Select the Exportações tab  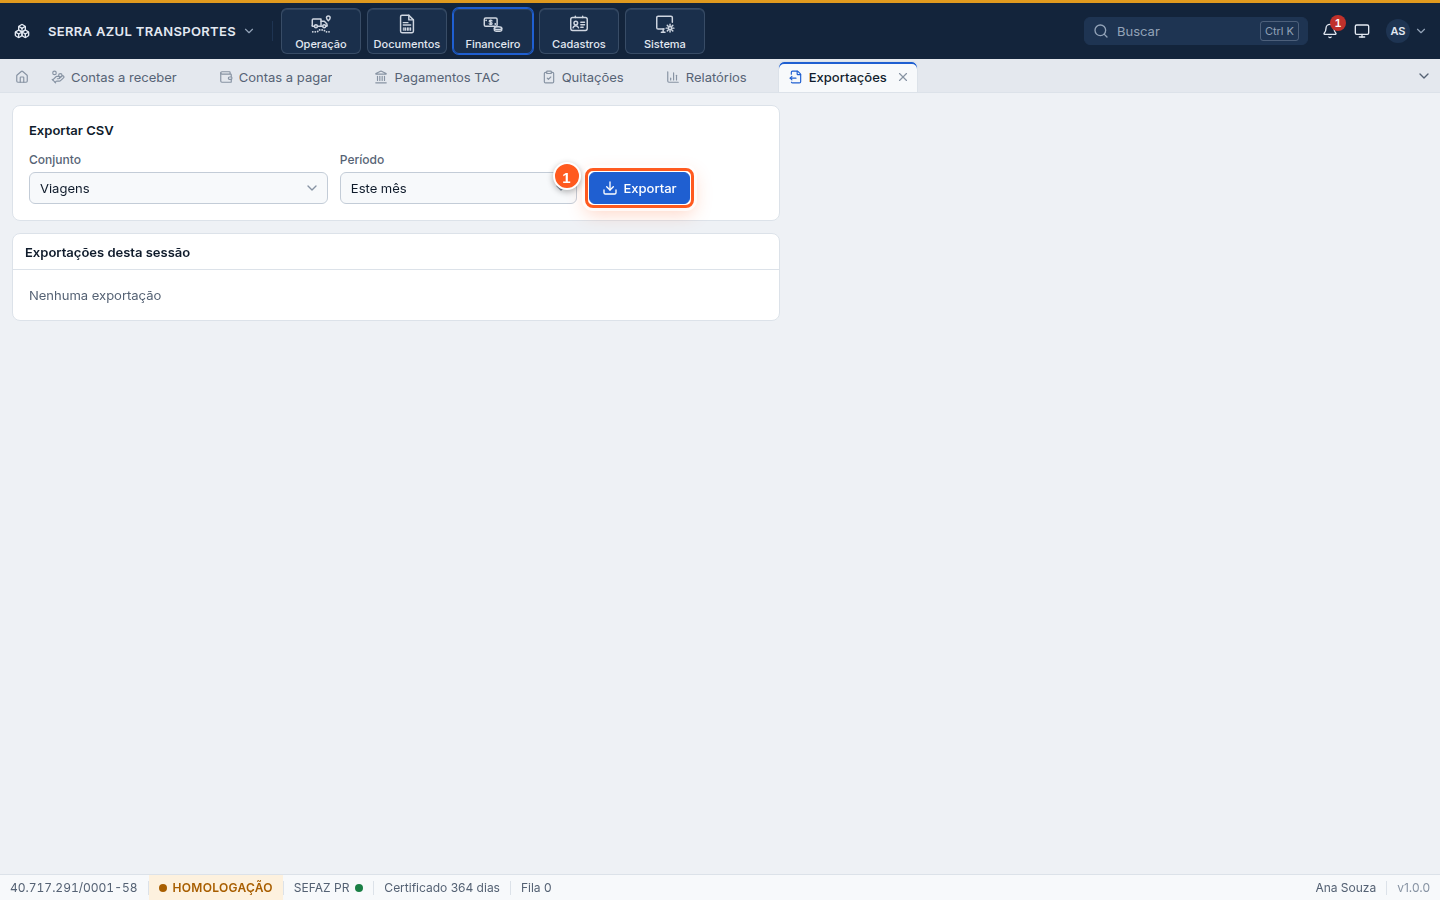847,77
